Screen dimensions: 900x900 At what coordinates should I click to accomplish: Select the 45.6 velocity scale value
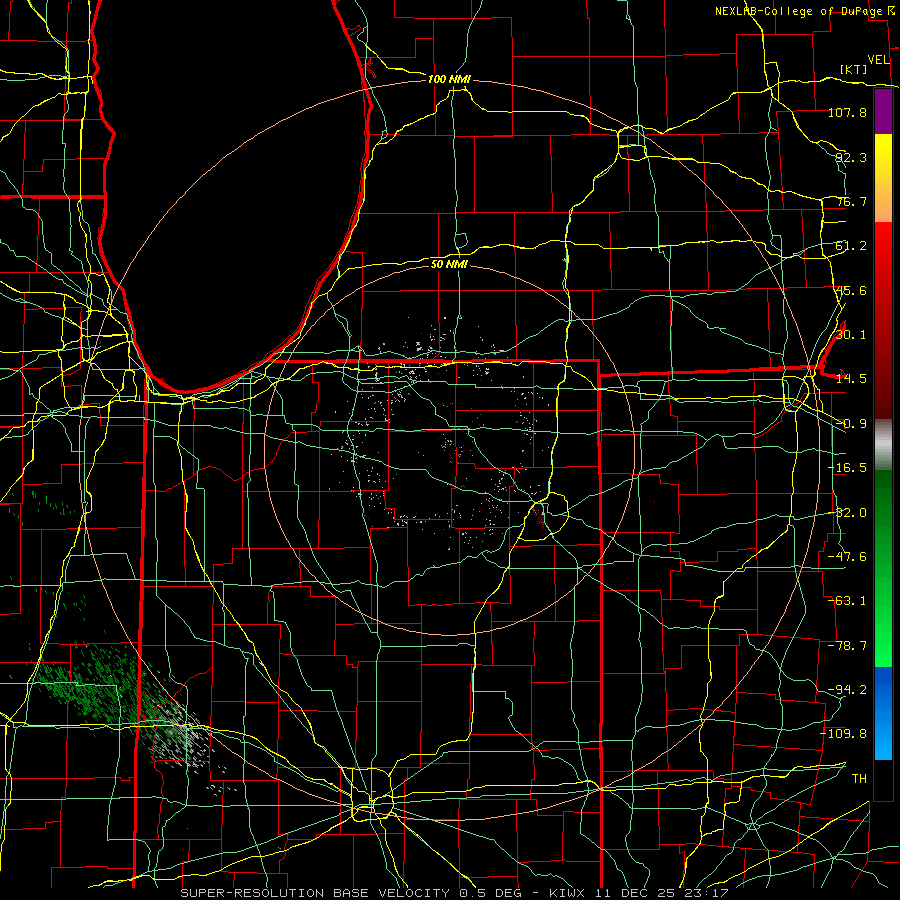coord(851,290)
